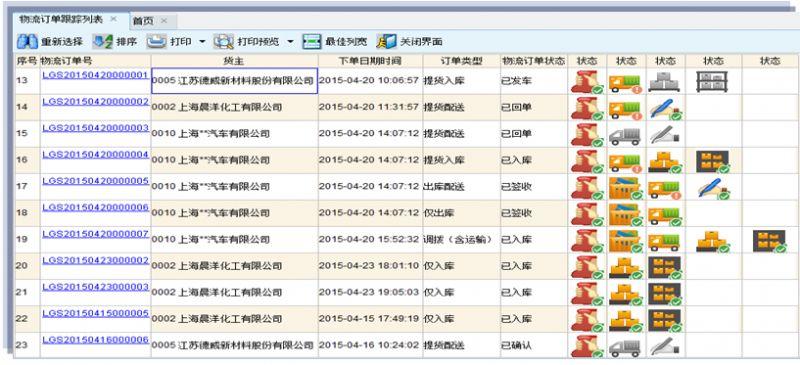The image size is (800, 365).
Task: Open order link LGS20150420000002
Action: [x=96, y=102]
